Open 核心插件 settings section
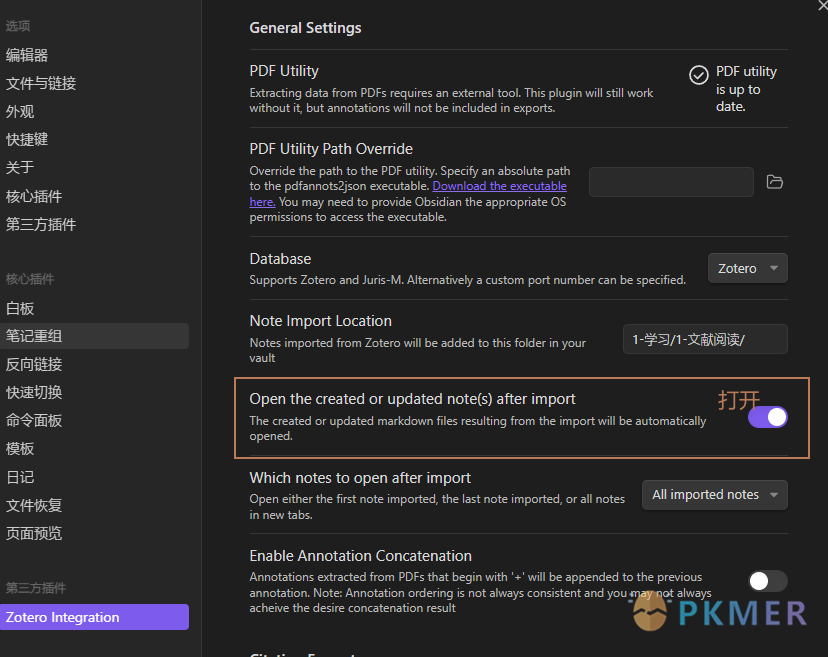The image size is (828, 657). click(x=34, y=196)
